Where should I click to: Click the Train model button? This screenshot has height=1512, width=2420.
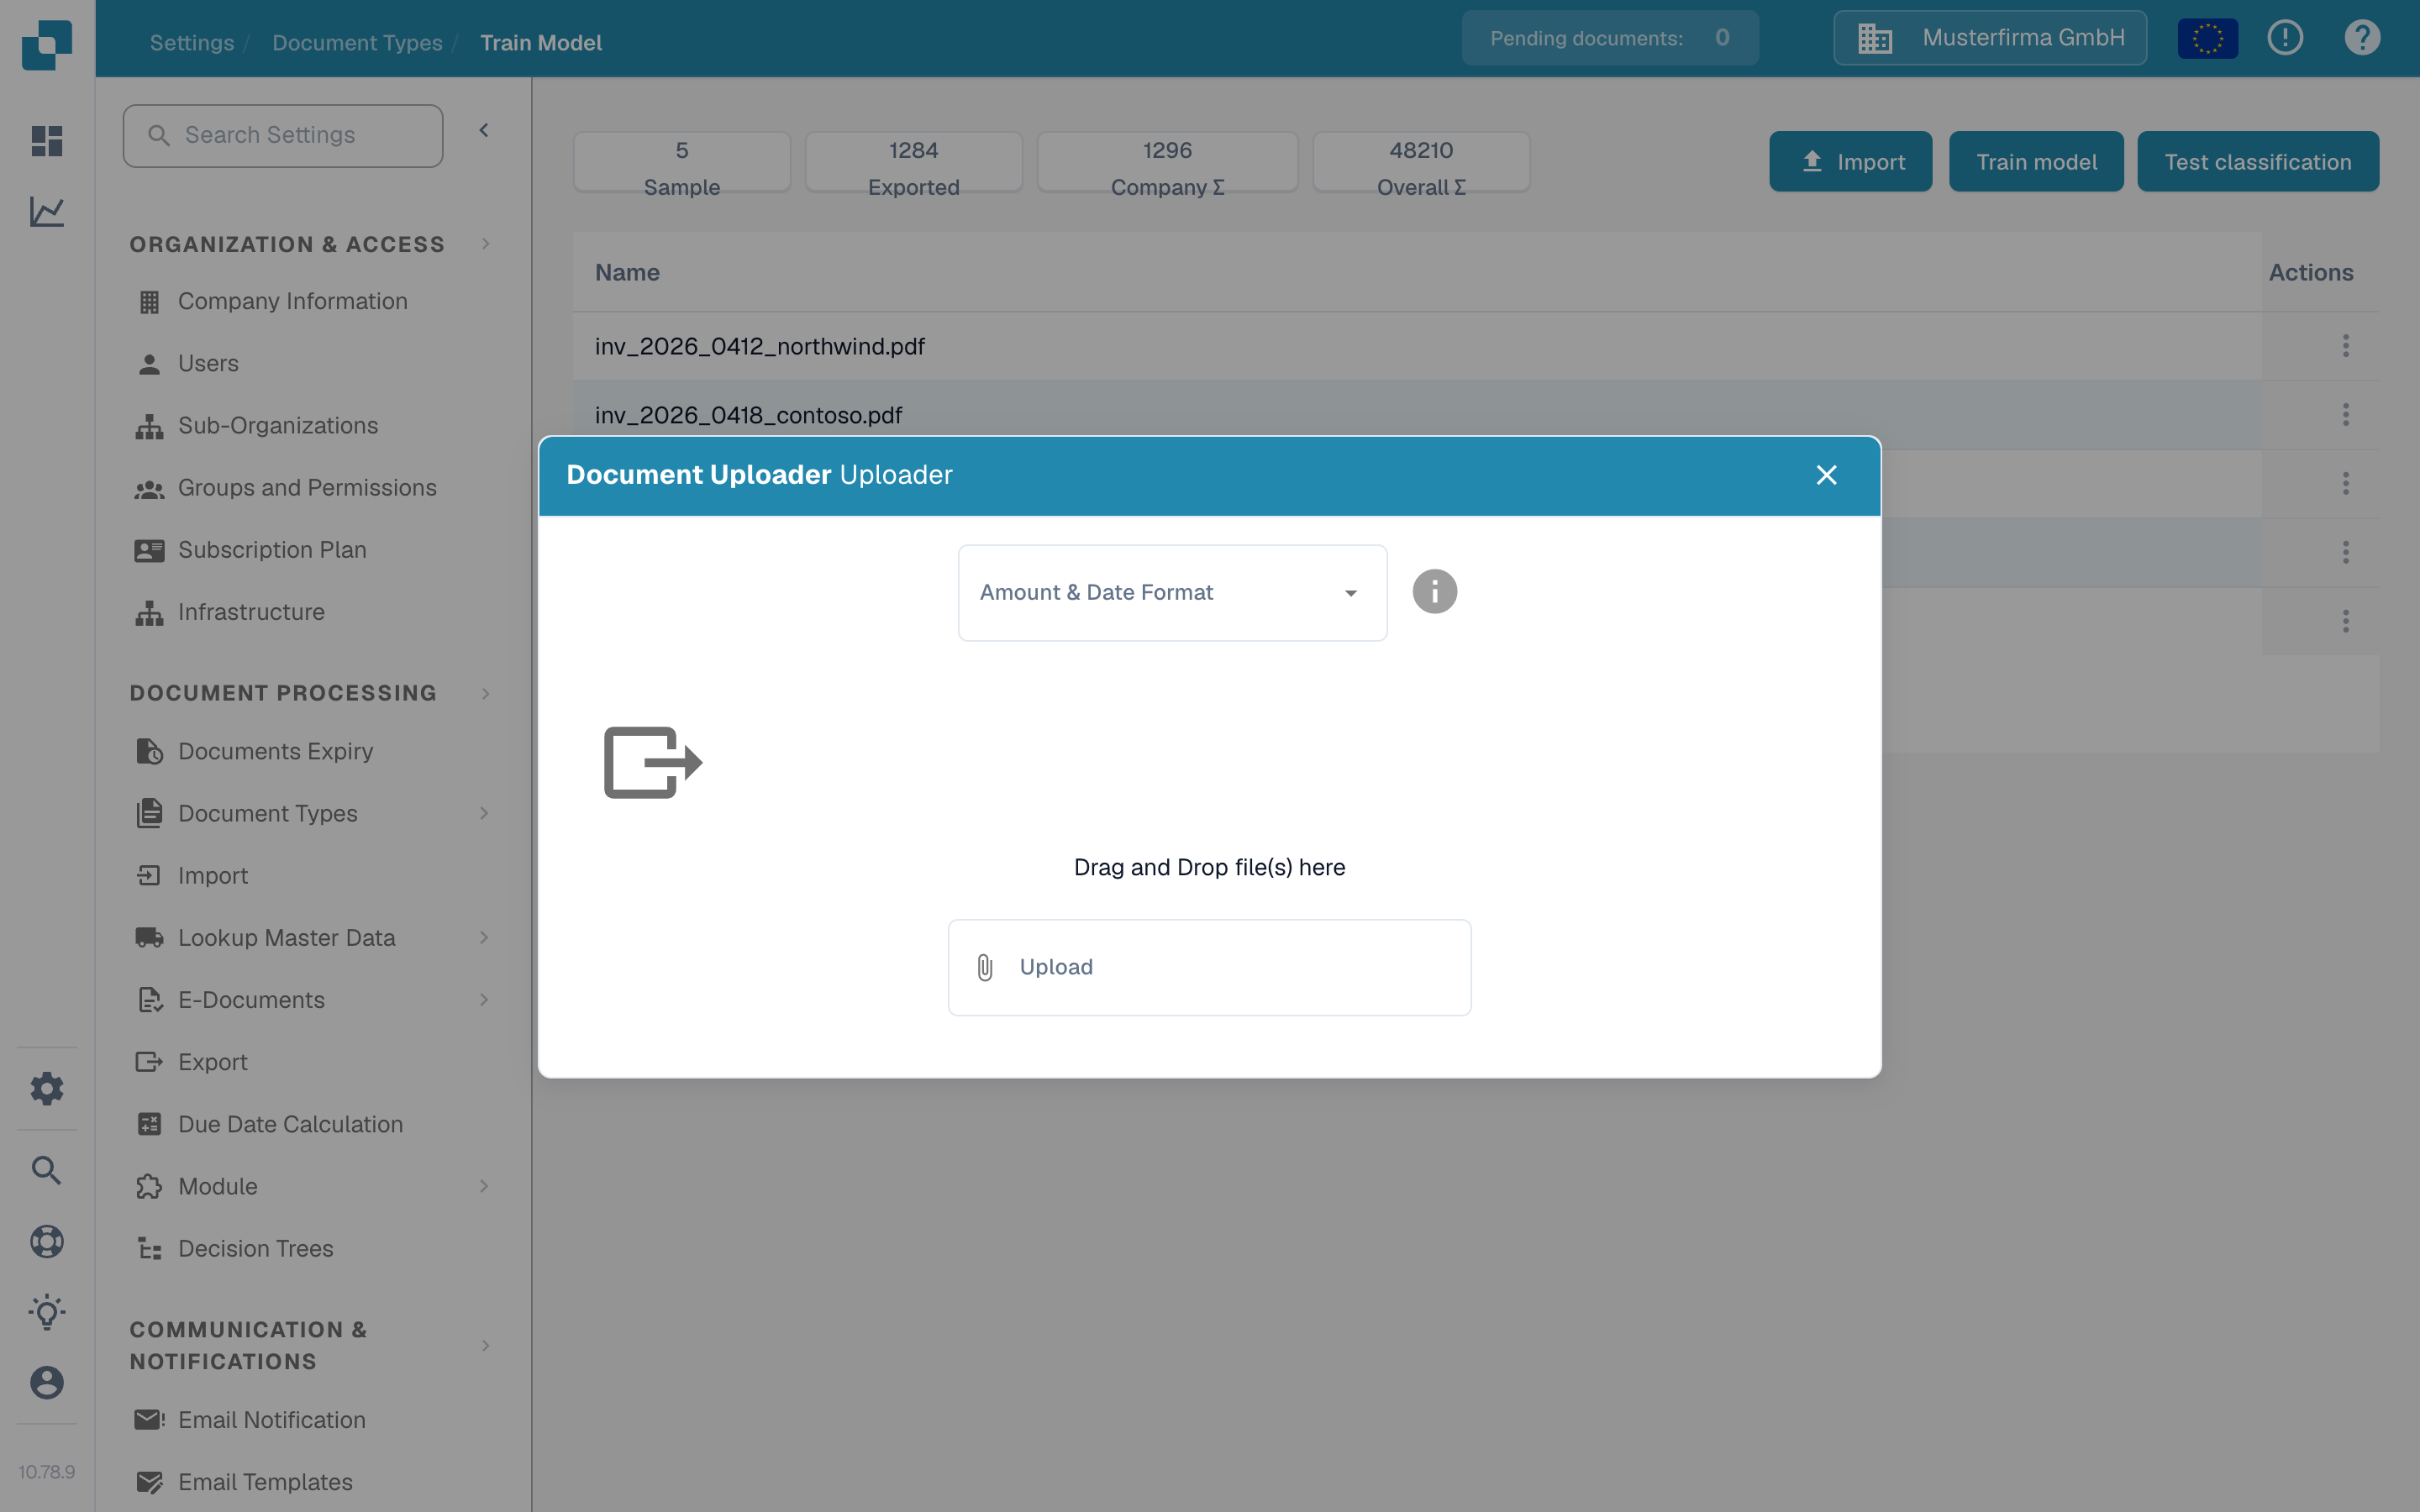(2036, 161)
